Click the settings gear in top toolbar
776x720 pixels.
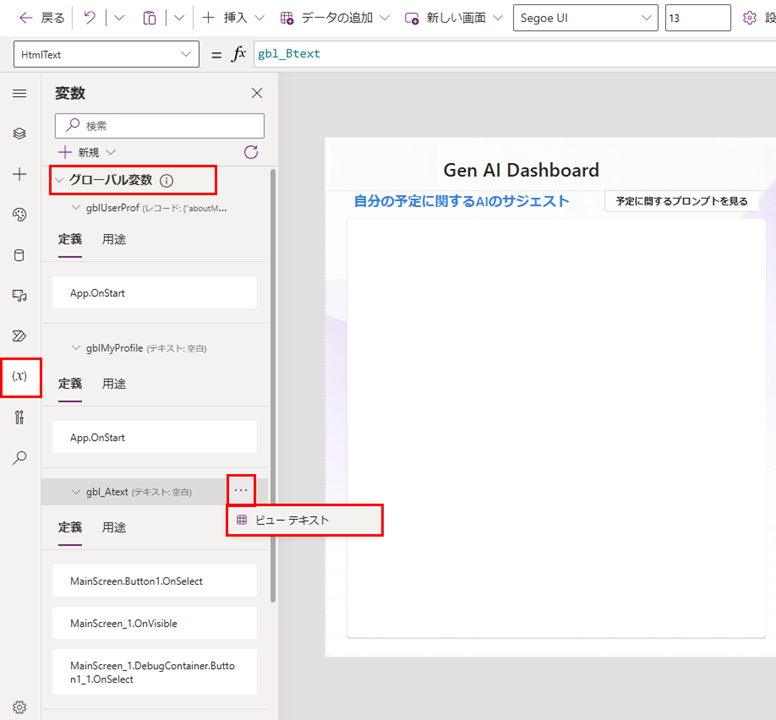tap(750, 18)
